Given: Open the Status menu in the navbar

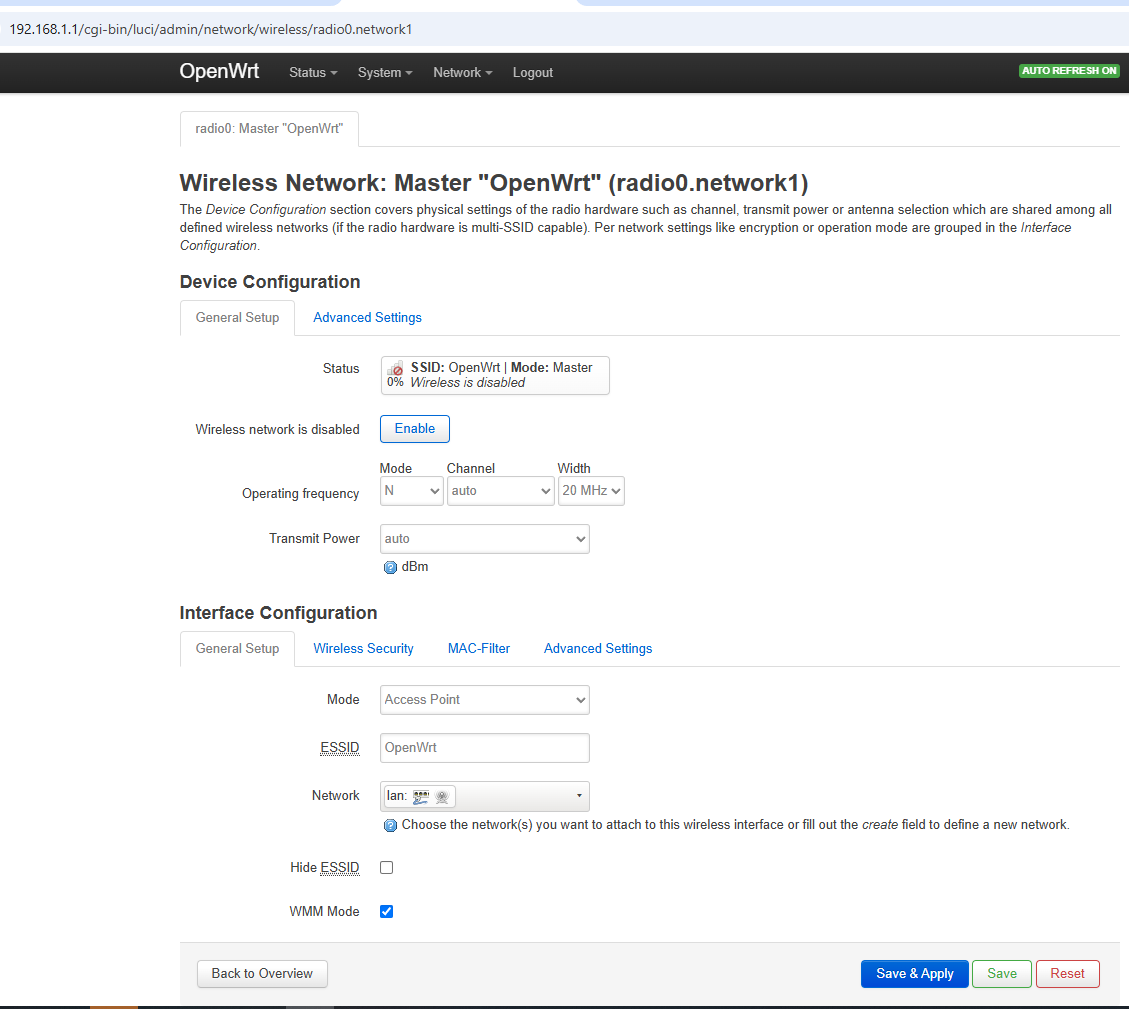Looking at the screenshot, I should 313,73.
